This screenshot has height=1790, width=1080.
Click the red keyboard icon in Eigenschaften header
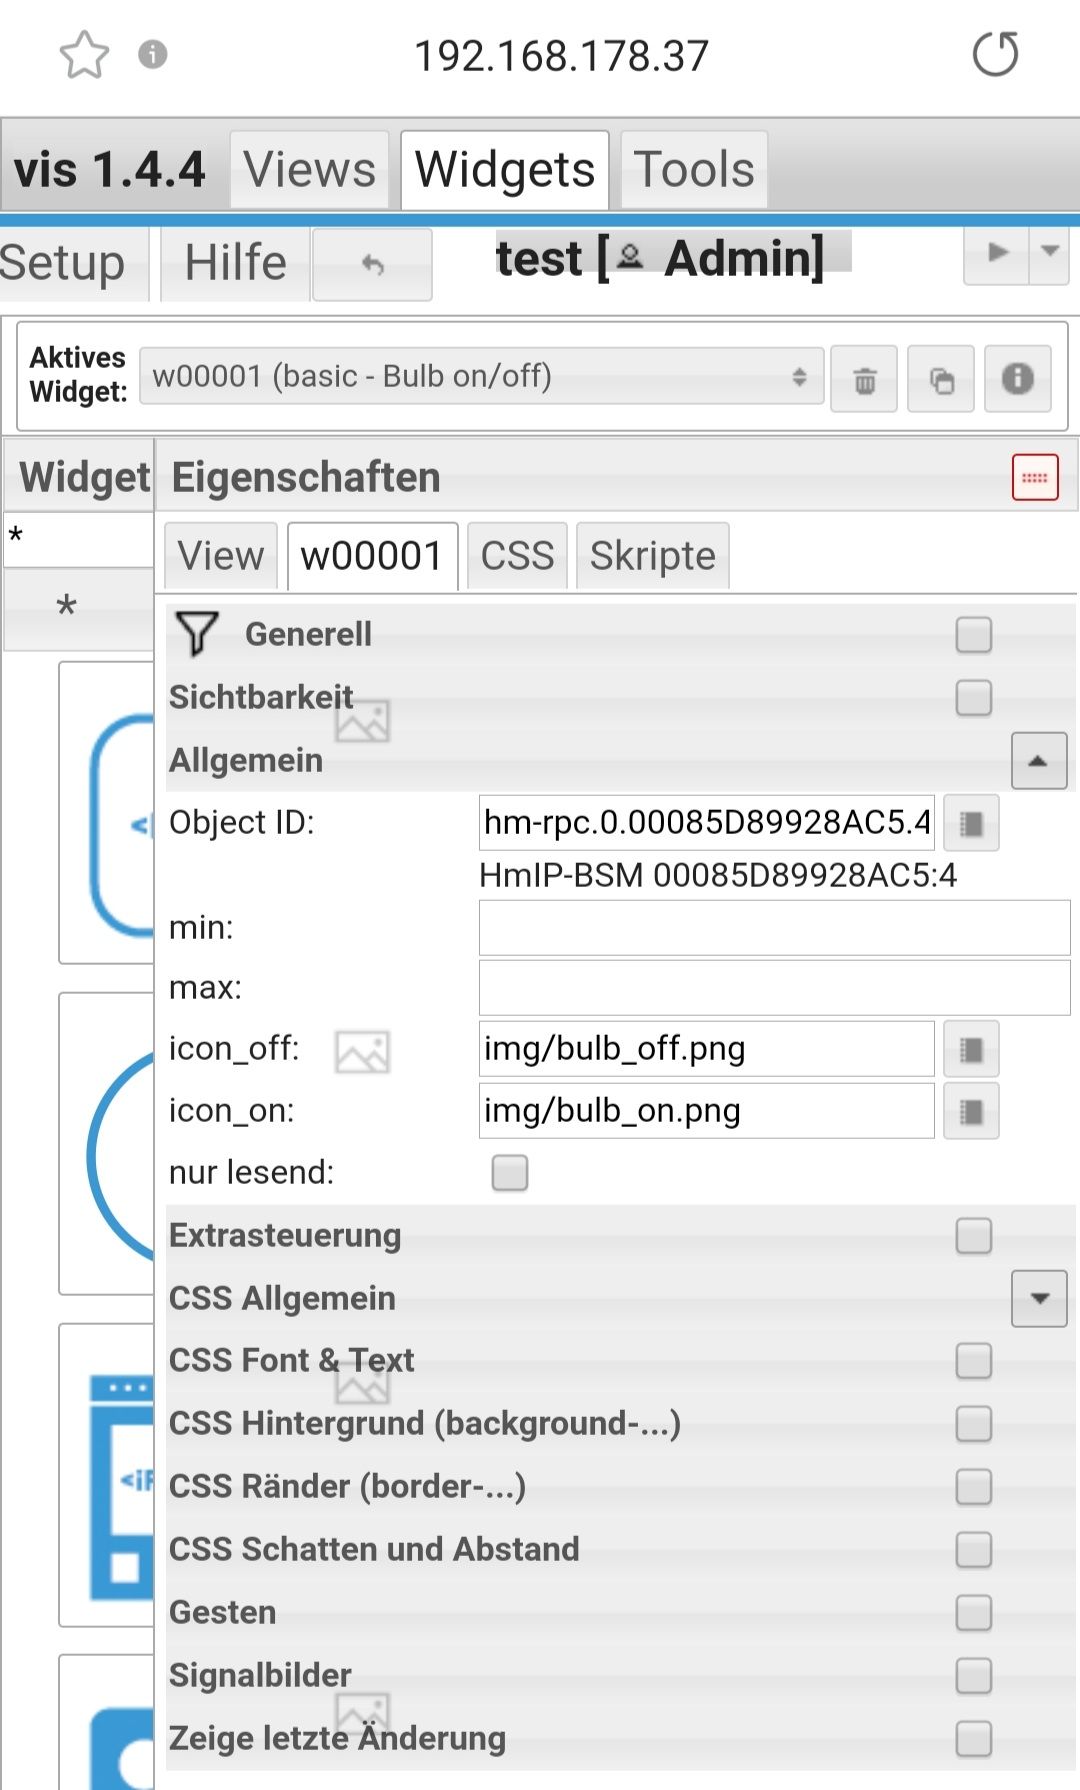1034,478
